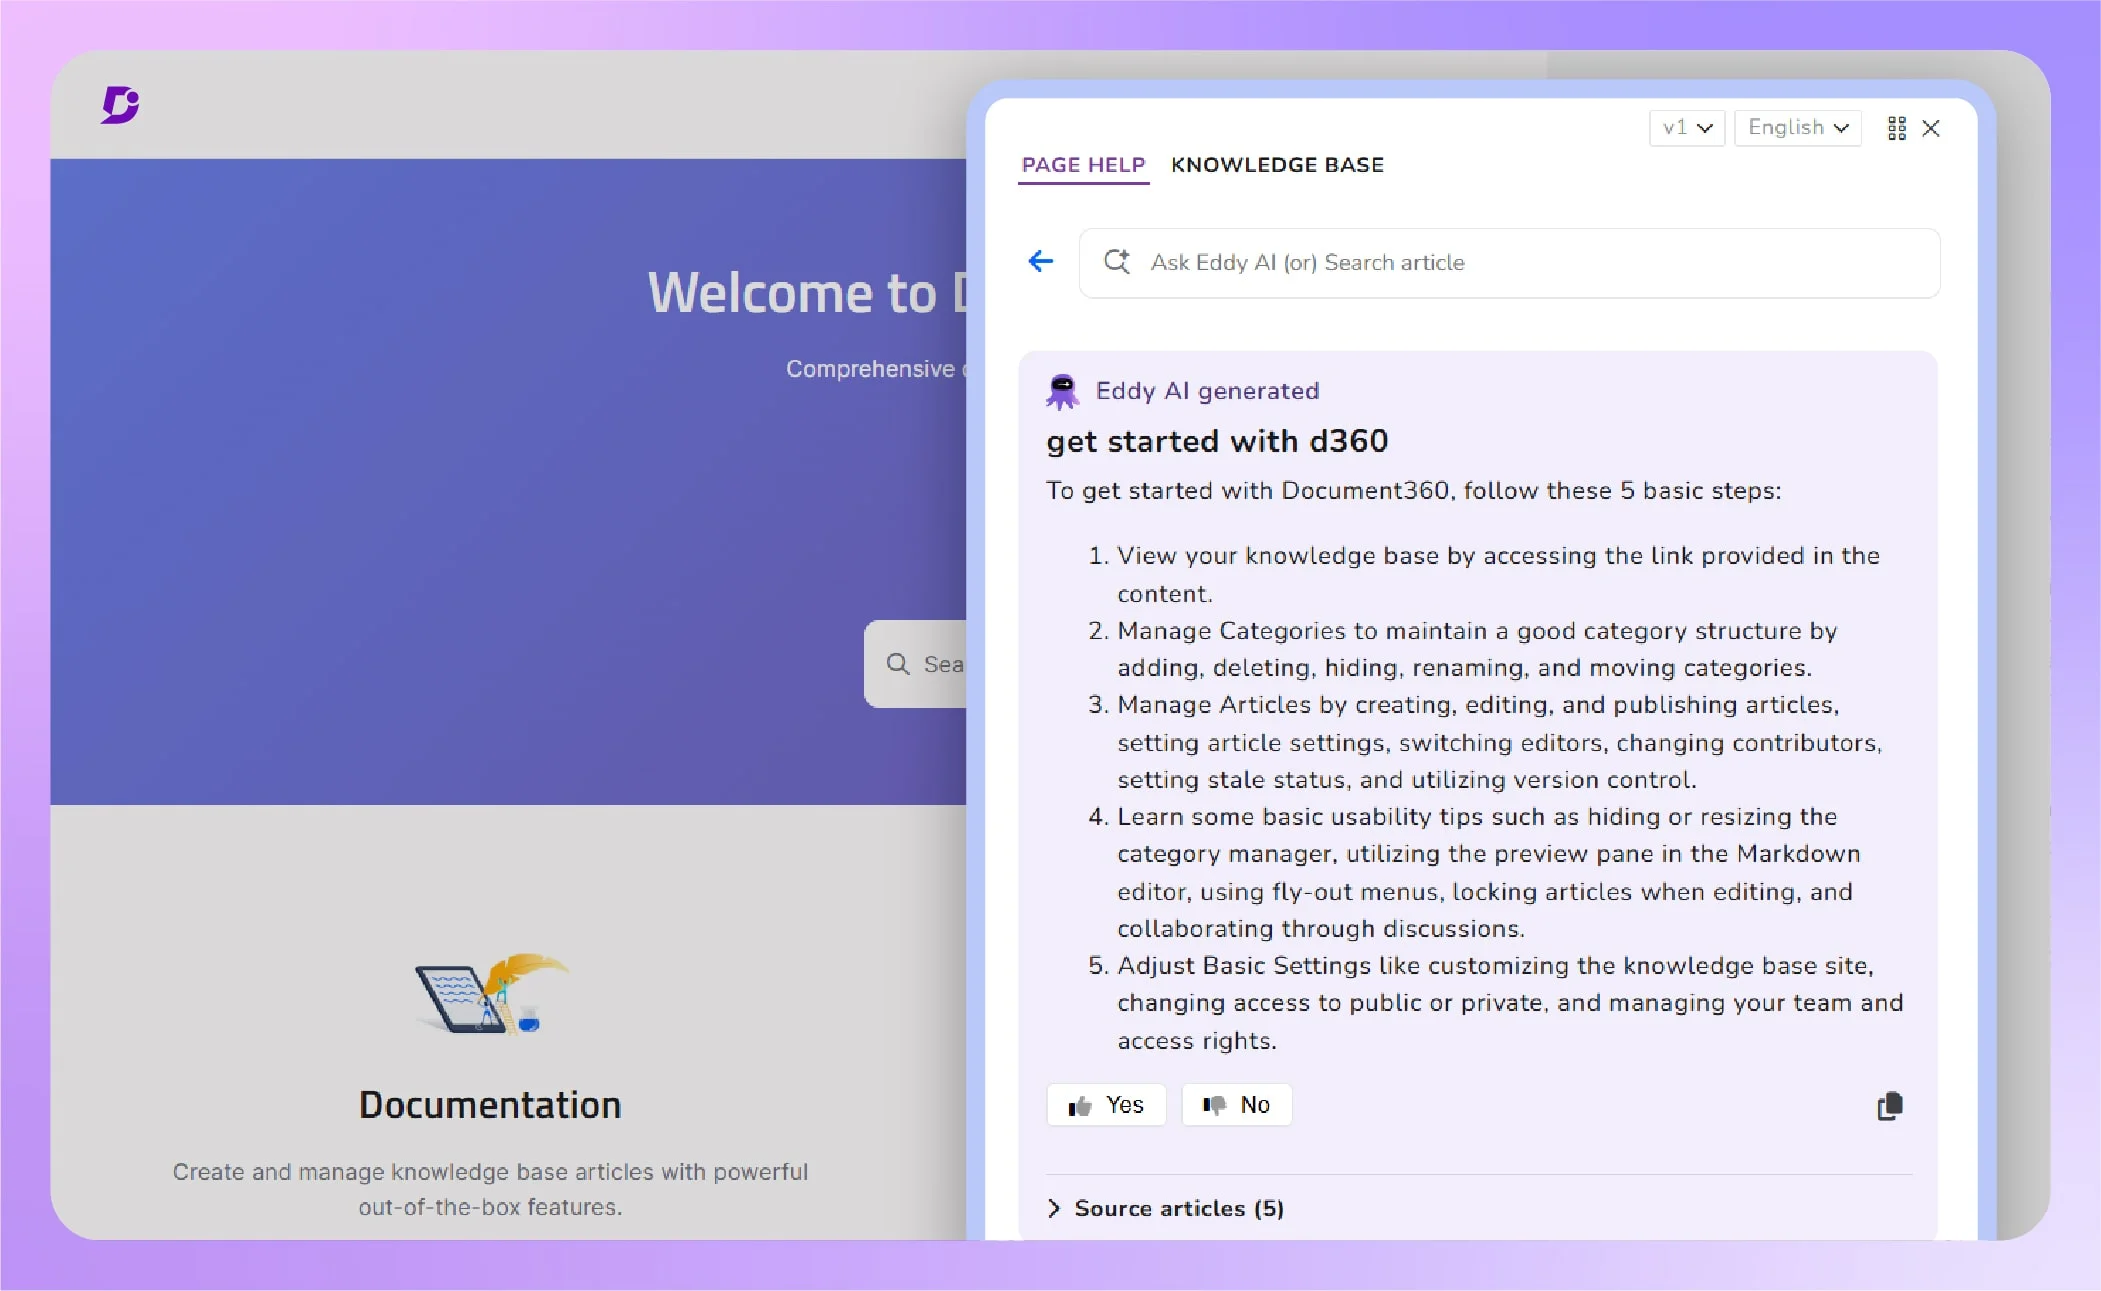Copy the AI answer with copy icon

1889,1106
